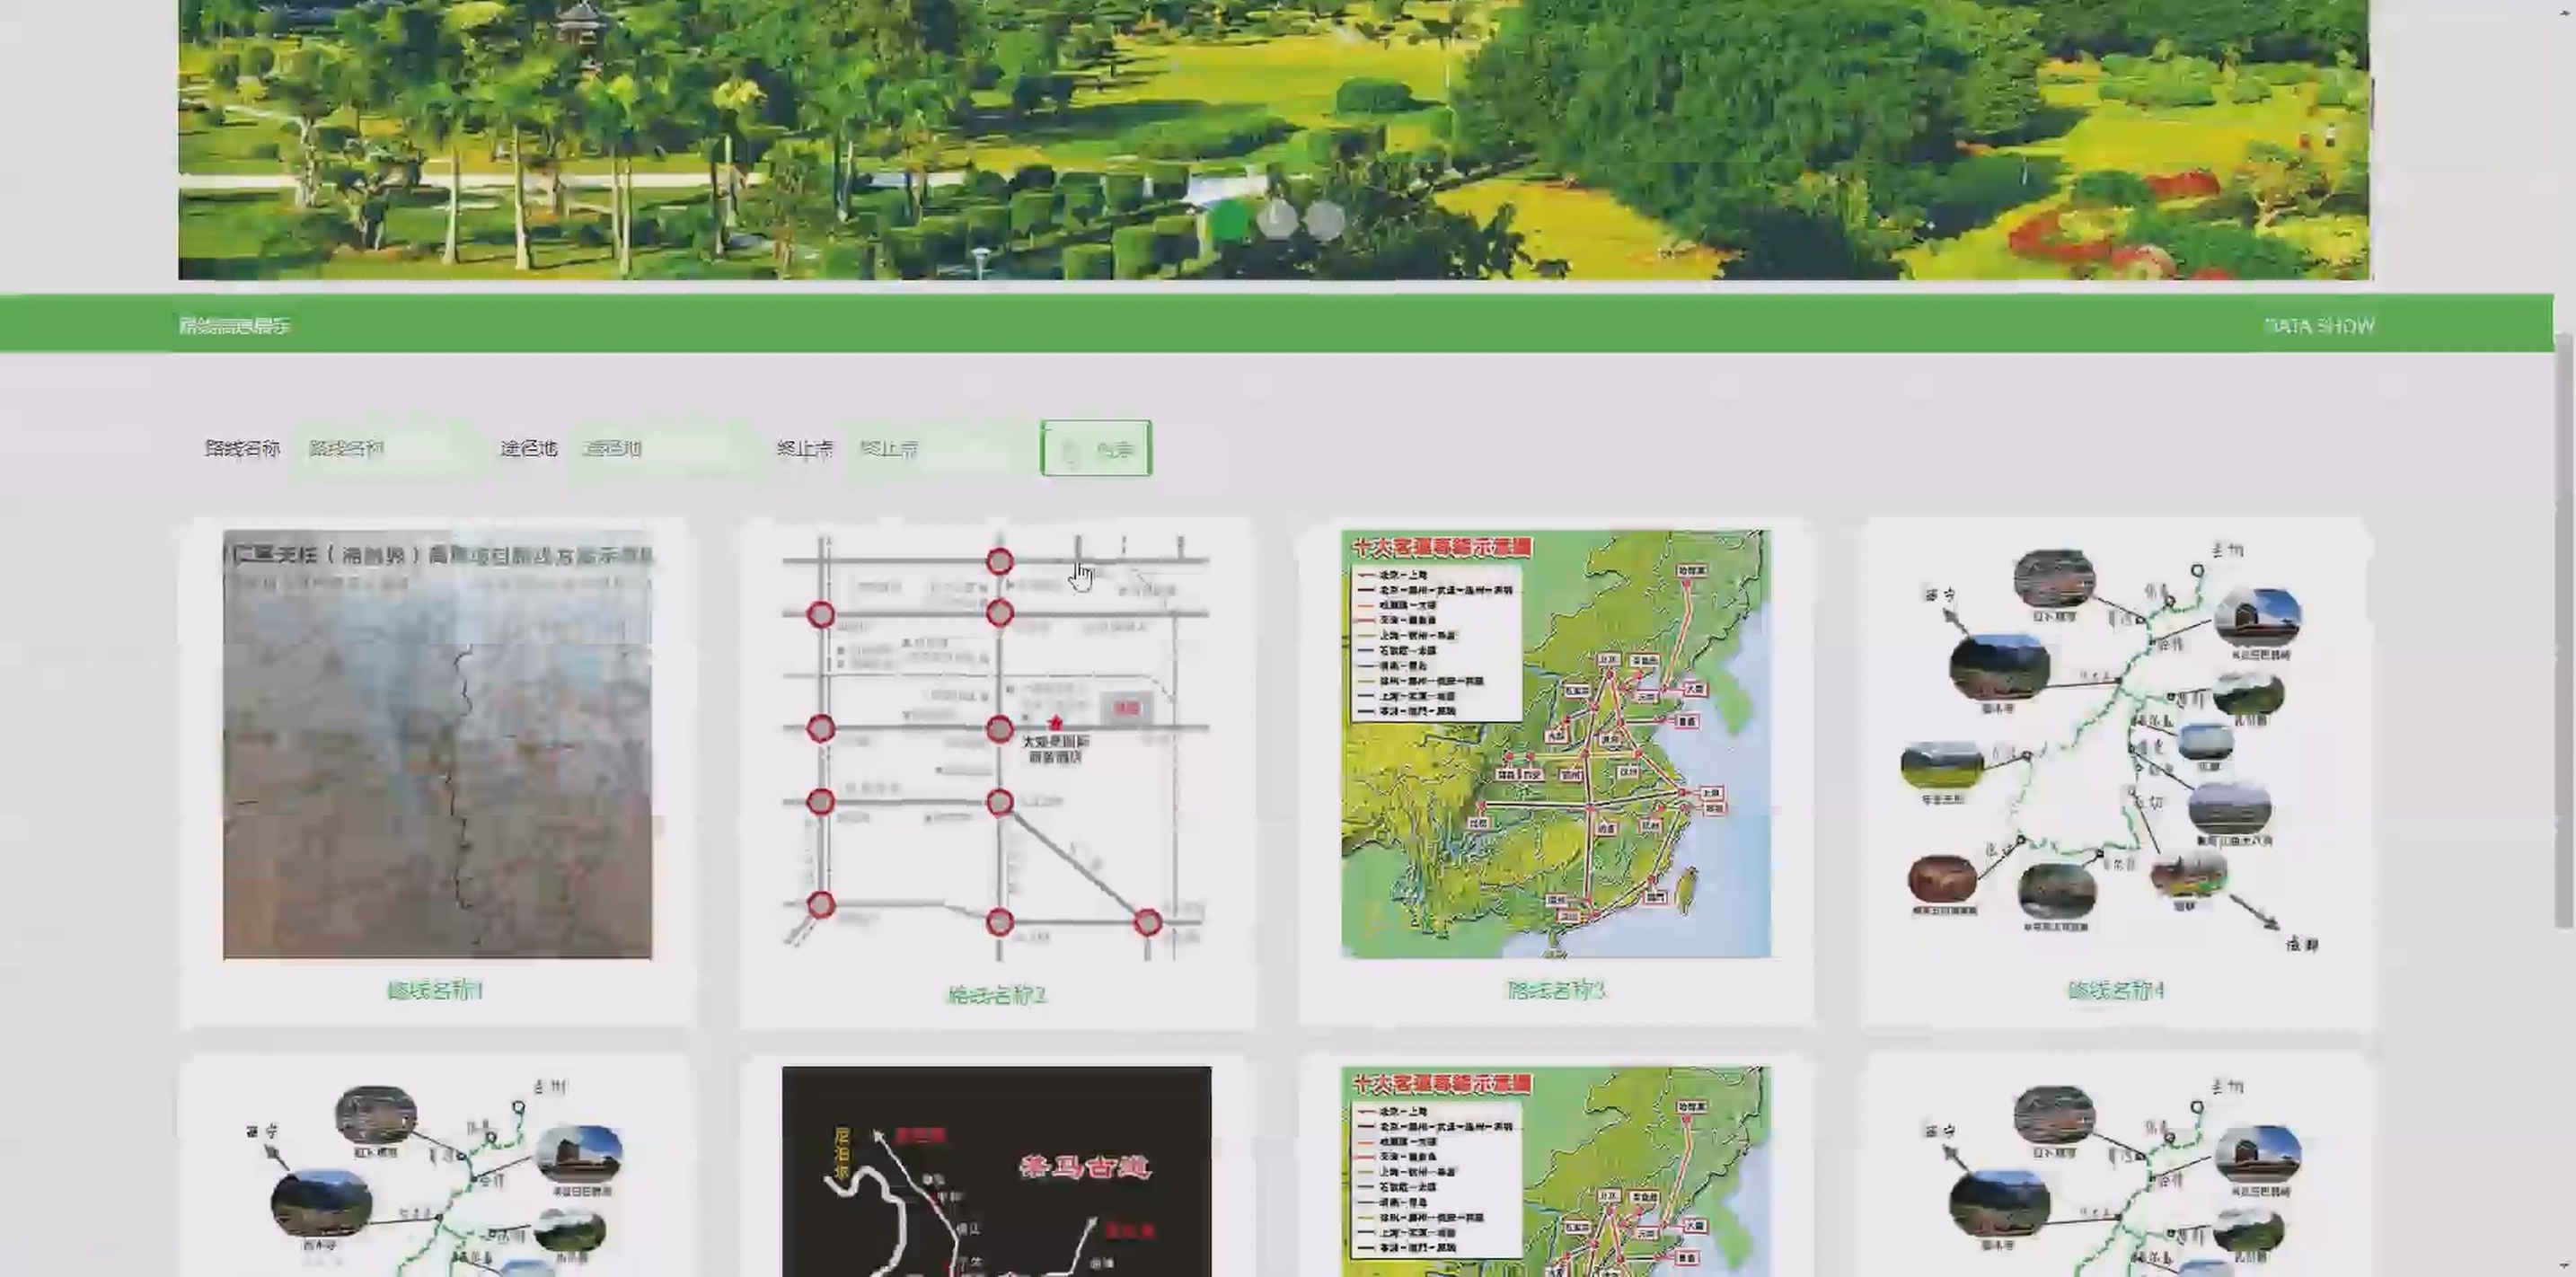Open the street grid map thumbnail of 路线名称2
Screen dimensions: 2576x1277
click(996, 746)
